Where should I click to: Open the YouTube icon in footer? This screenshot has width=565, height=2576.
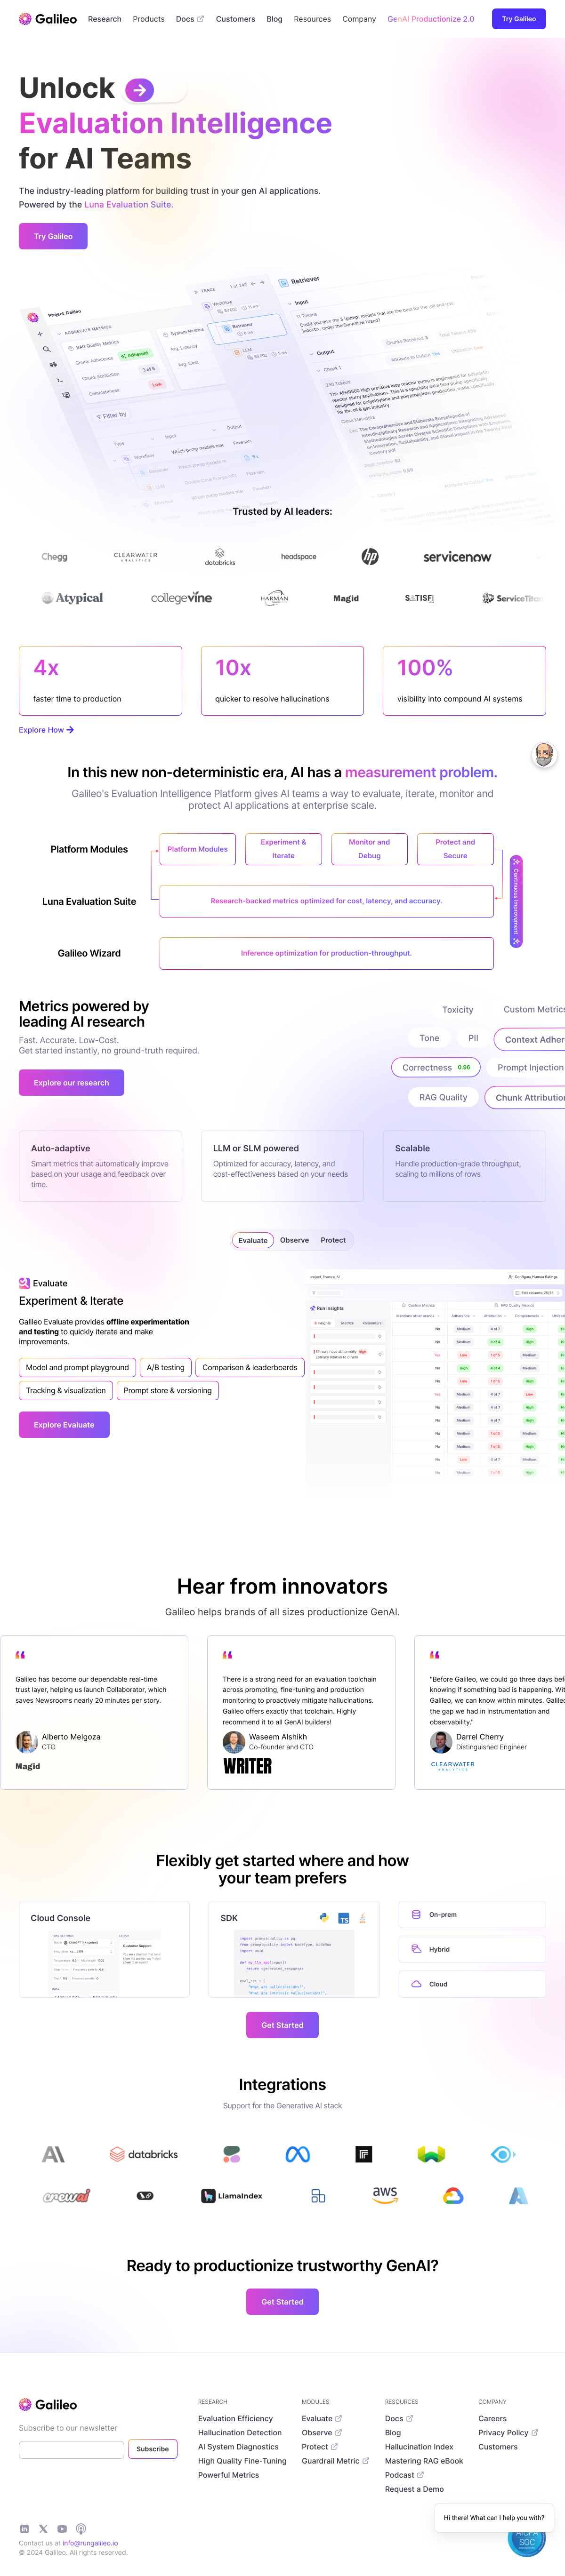click(x=62, y=2529)
